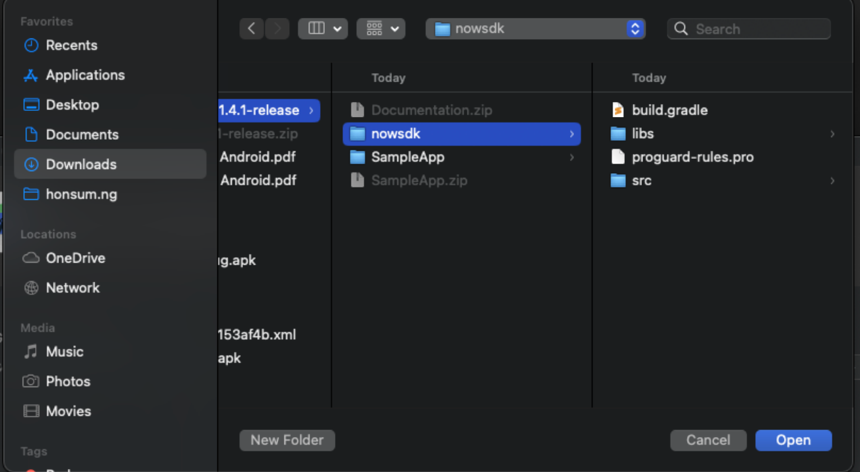Click the back navigation arrow
This screenshot has width=860, height=472.
[x=252, y=29]
